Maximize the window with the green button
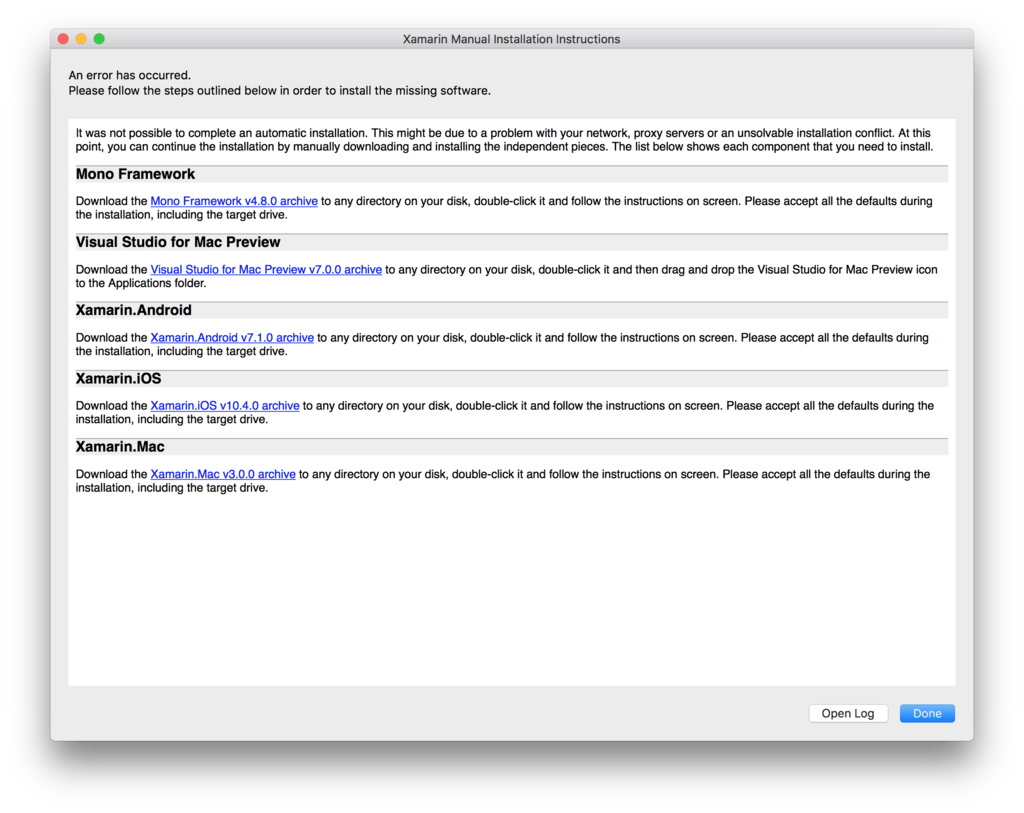The image size is (1024, 813). pyautogui.click(x=99, y=39)
